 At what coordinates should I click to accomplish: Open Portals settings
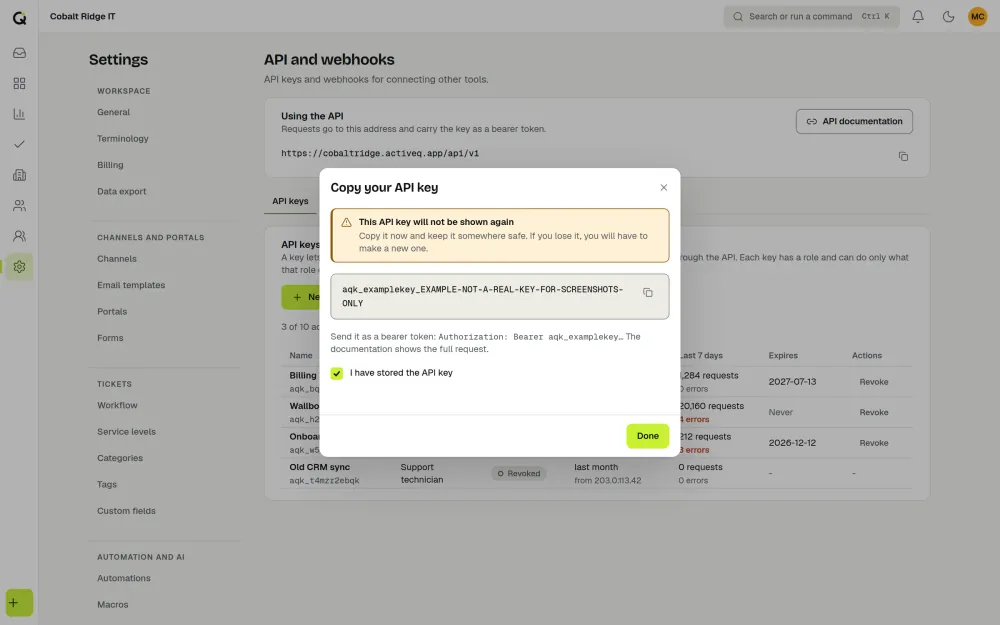(112, 311)
